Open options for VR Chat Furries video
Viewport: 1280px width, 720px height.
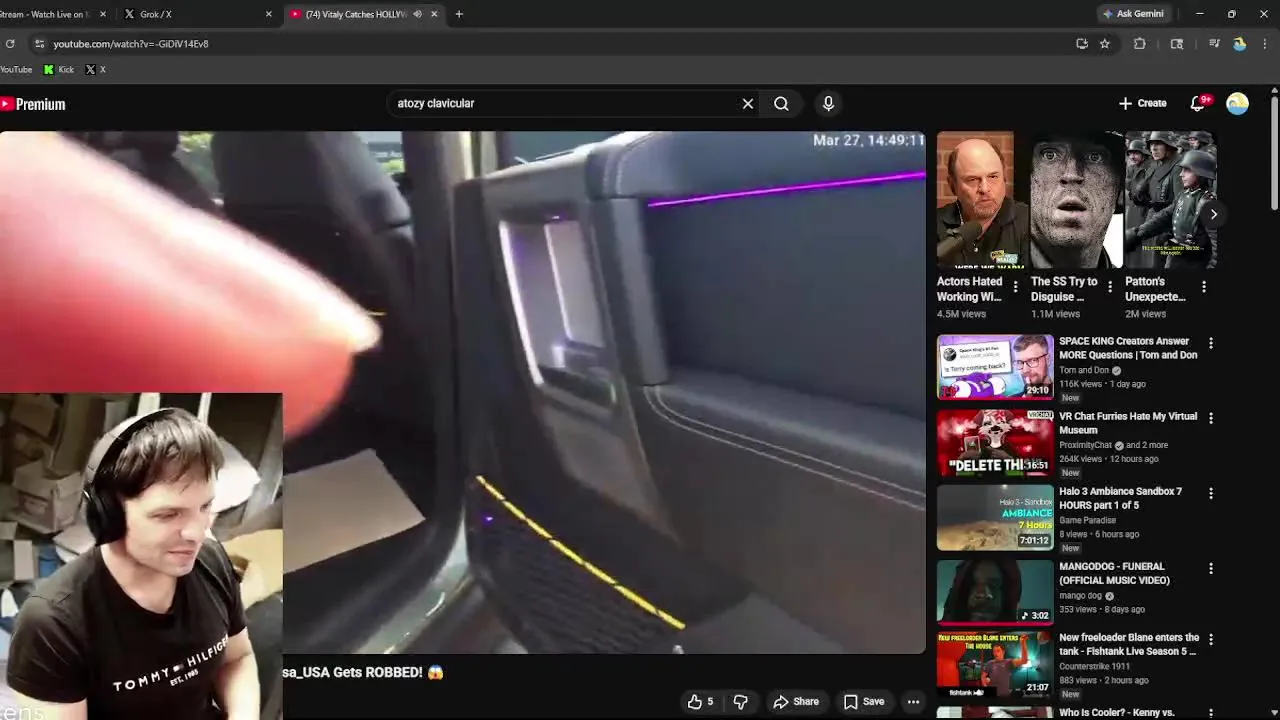click(x=1211, y=418)
